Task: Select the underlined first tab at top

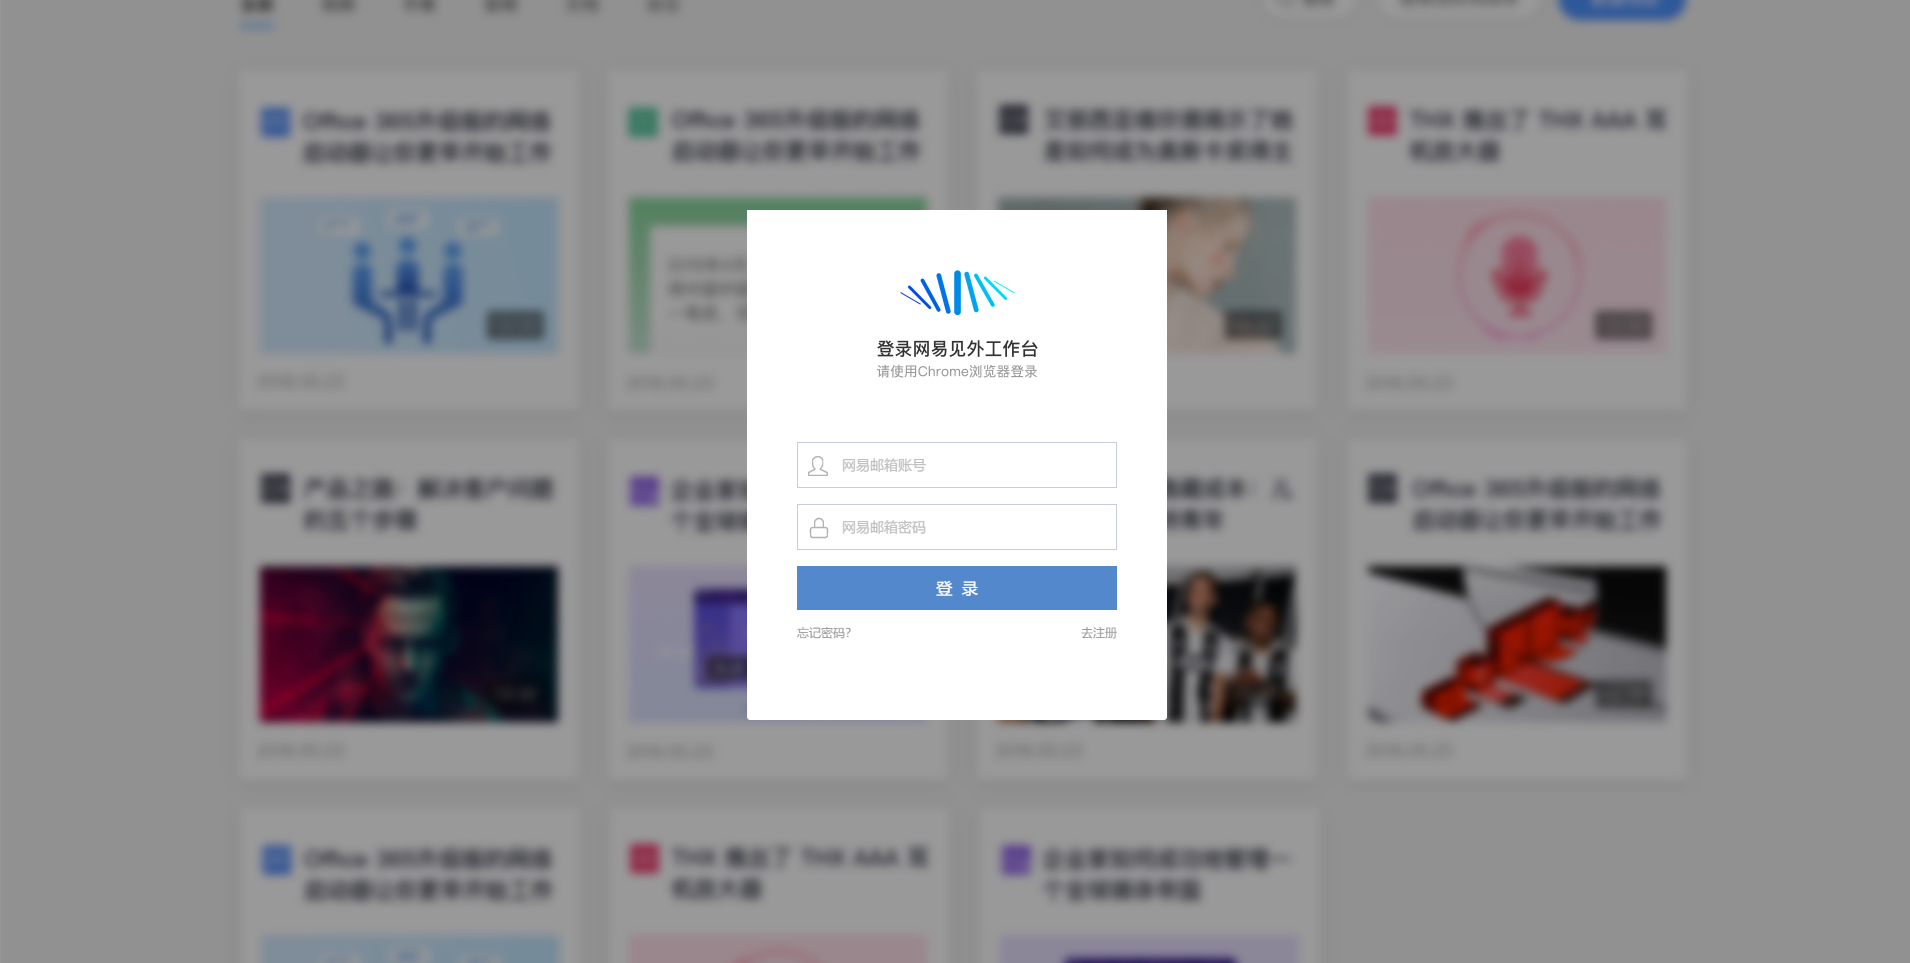Action: coord(257,9)
